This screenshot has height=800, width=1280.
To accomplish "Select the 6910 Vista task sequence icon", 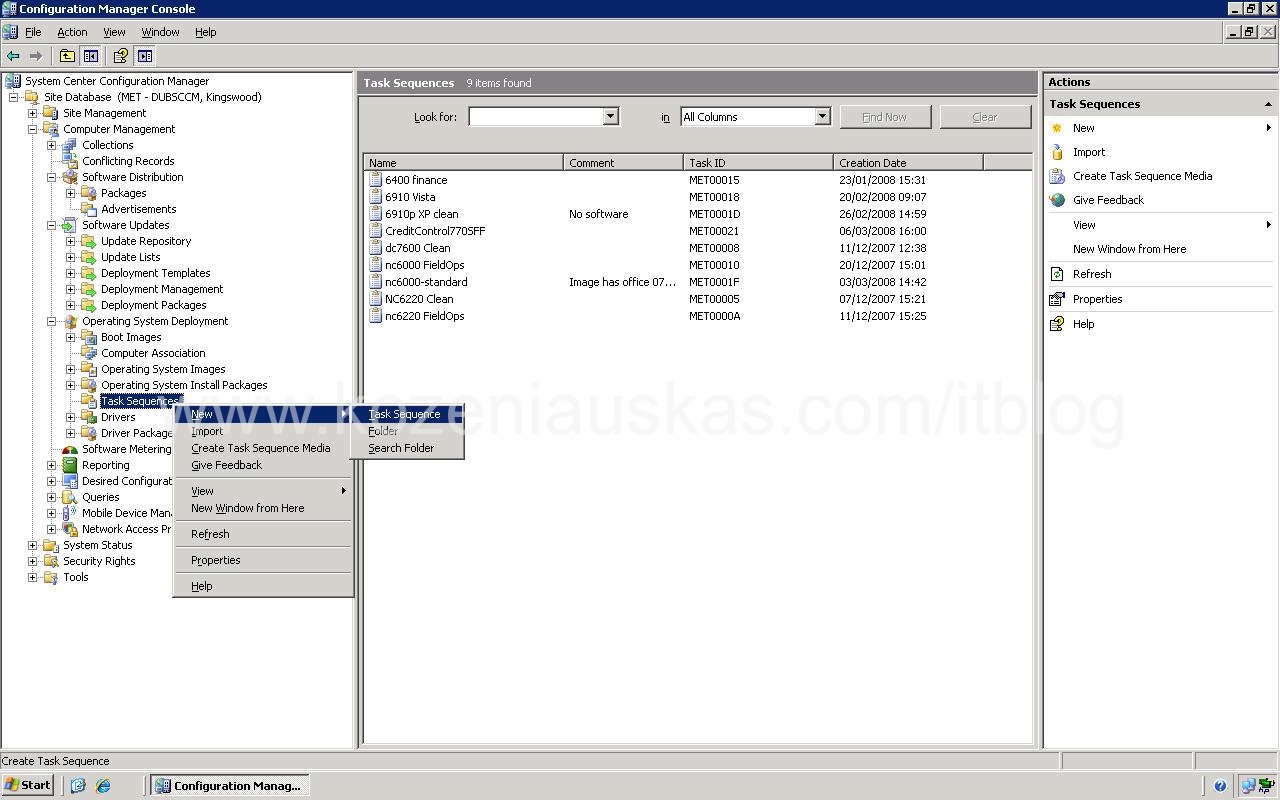I will (x=376, y=197).
